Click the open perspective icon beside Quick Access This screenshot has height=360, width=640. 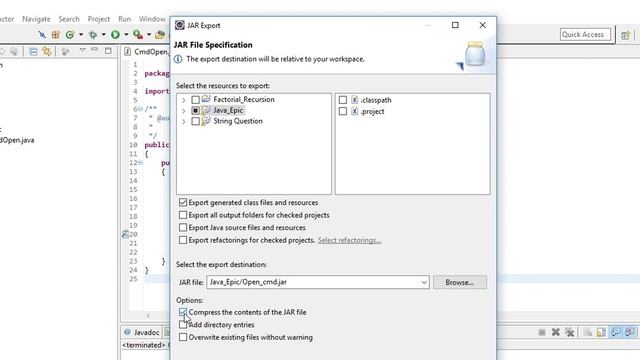pos(625,35)
